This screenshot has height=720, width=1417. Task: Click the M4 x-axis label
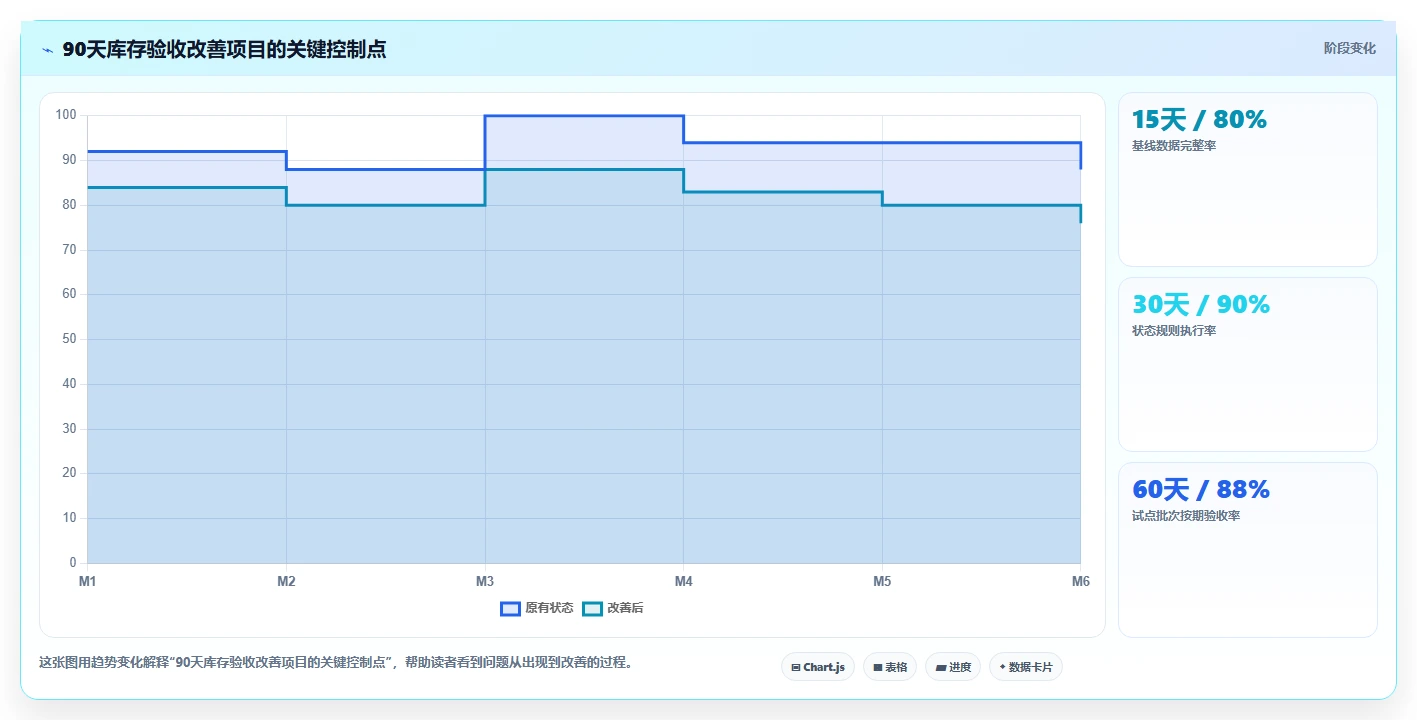683,581
